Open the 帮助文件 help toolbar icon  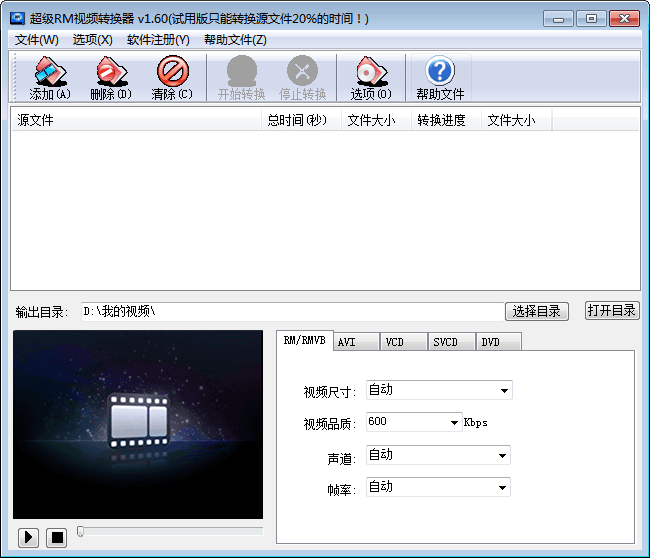(x=440, y=78)
